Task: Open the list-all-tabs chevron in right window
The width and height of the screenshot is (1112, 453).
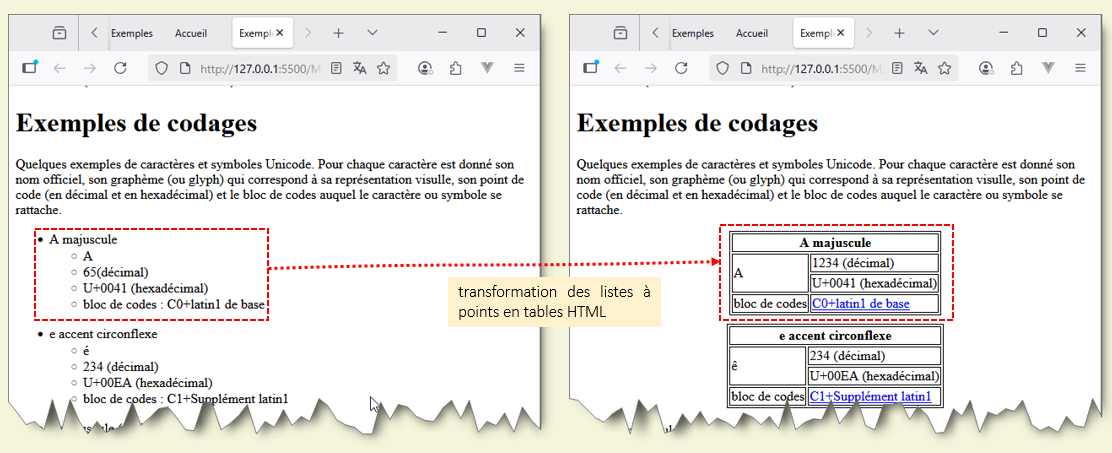Action: tap(933, 33)
